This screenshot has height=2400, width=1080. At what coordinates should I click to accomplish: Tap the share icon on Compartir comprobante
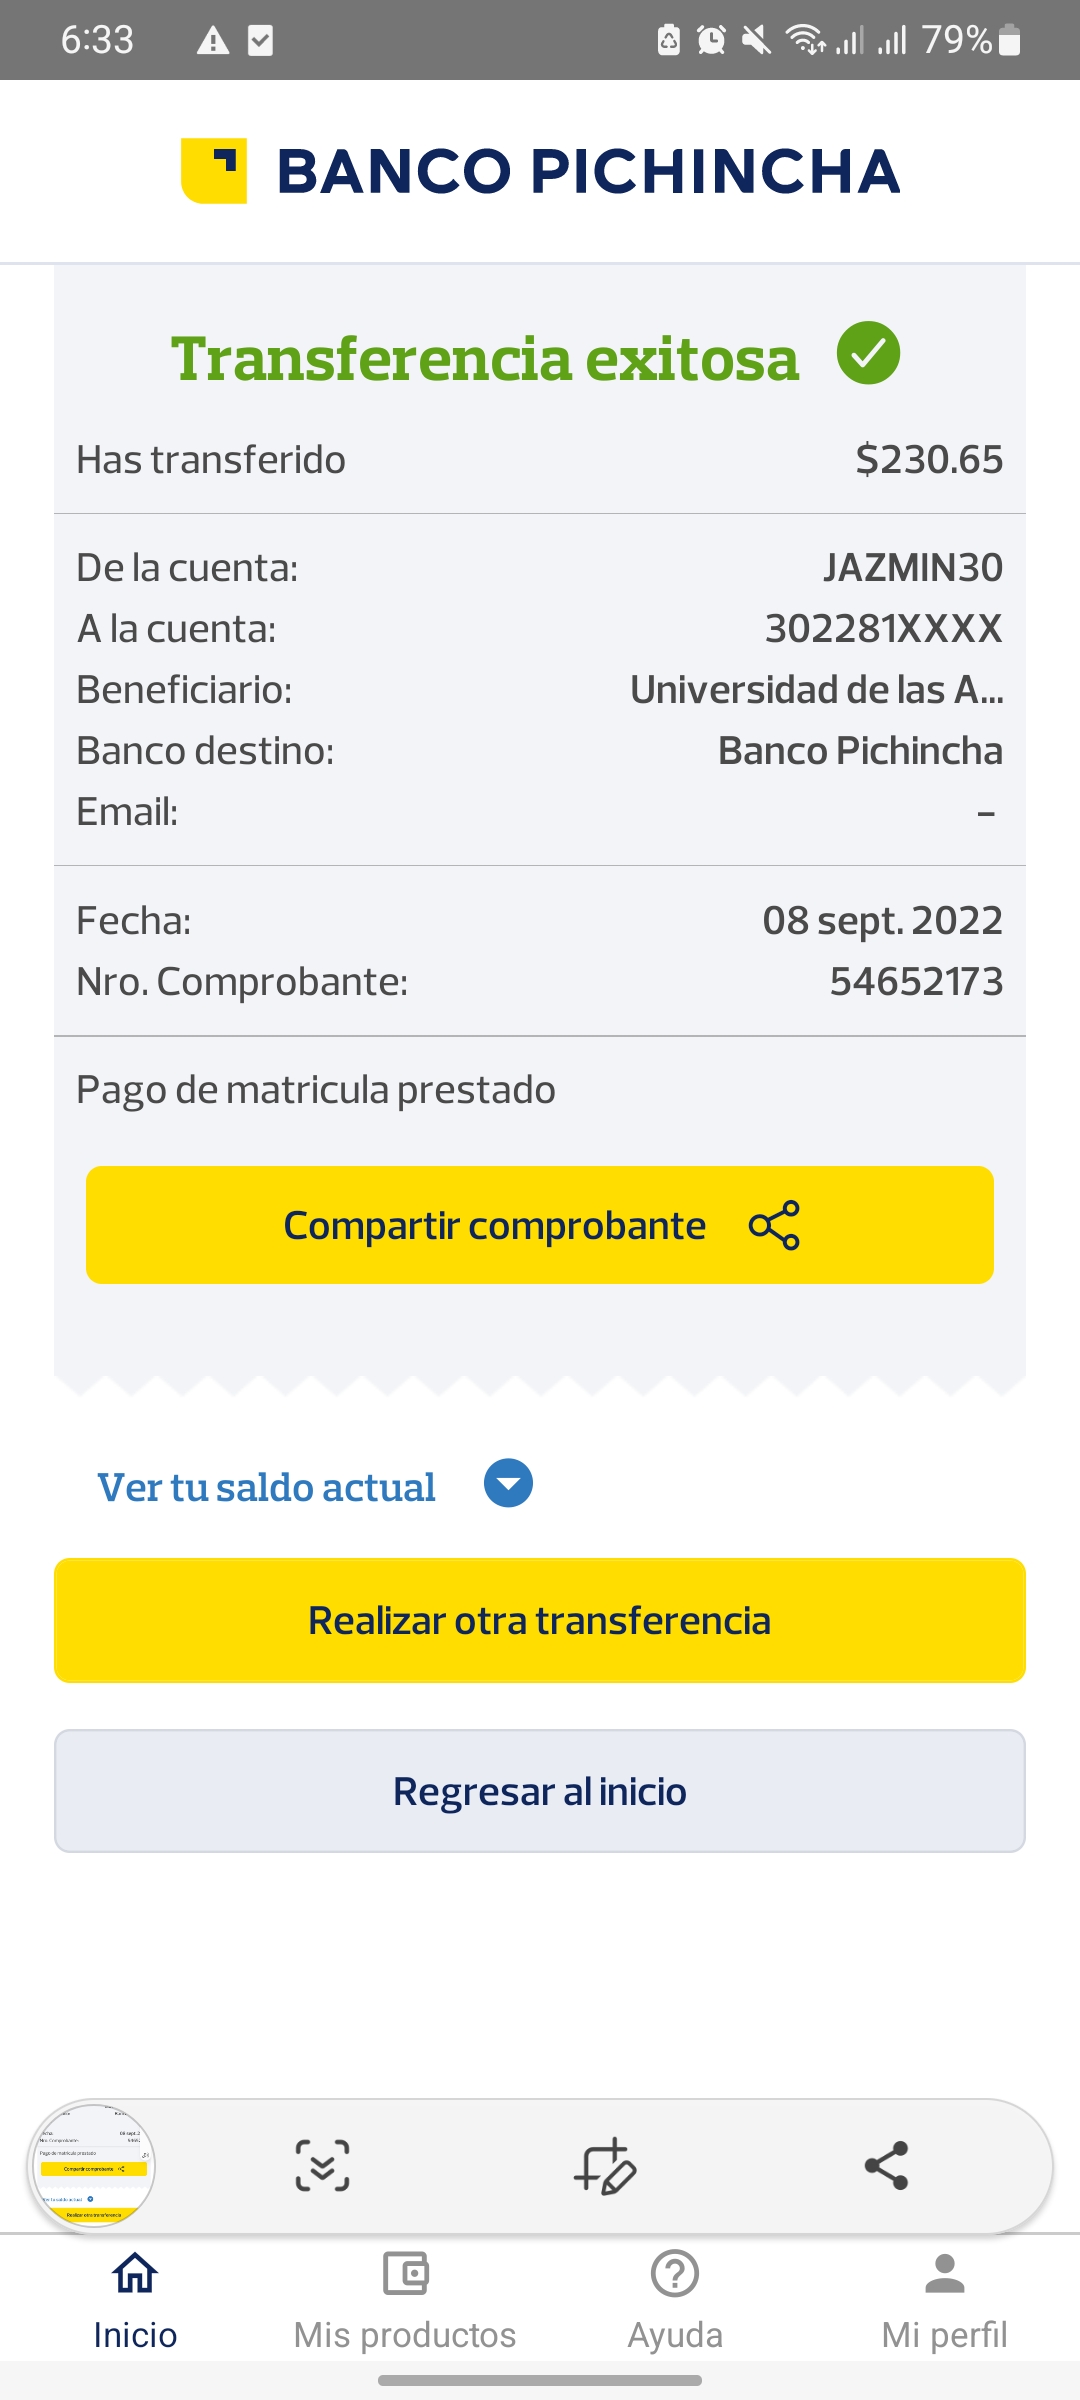tap(774, 1225)
